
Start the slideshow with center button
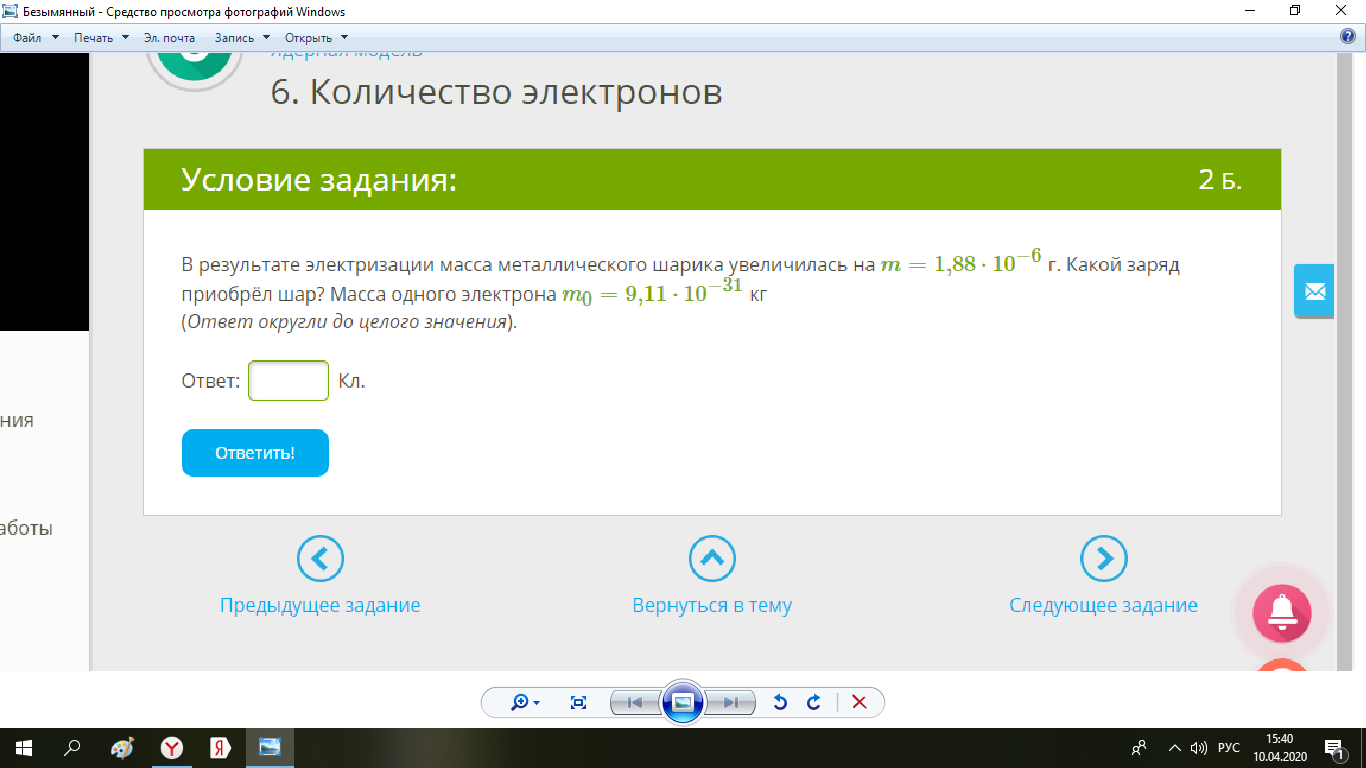pos(683,702)
